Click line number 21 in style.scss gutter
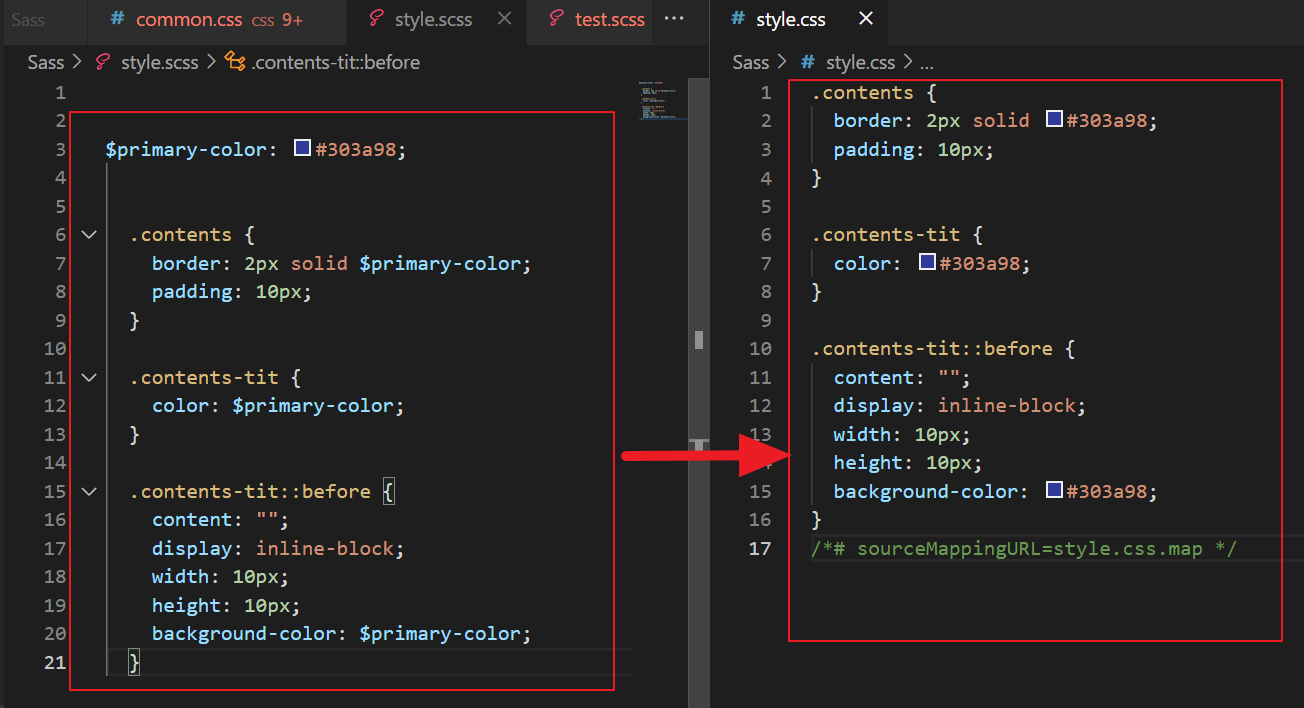This screenshot has width=1304, height=708. [x=55, y=662]
